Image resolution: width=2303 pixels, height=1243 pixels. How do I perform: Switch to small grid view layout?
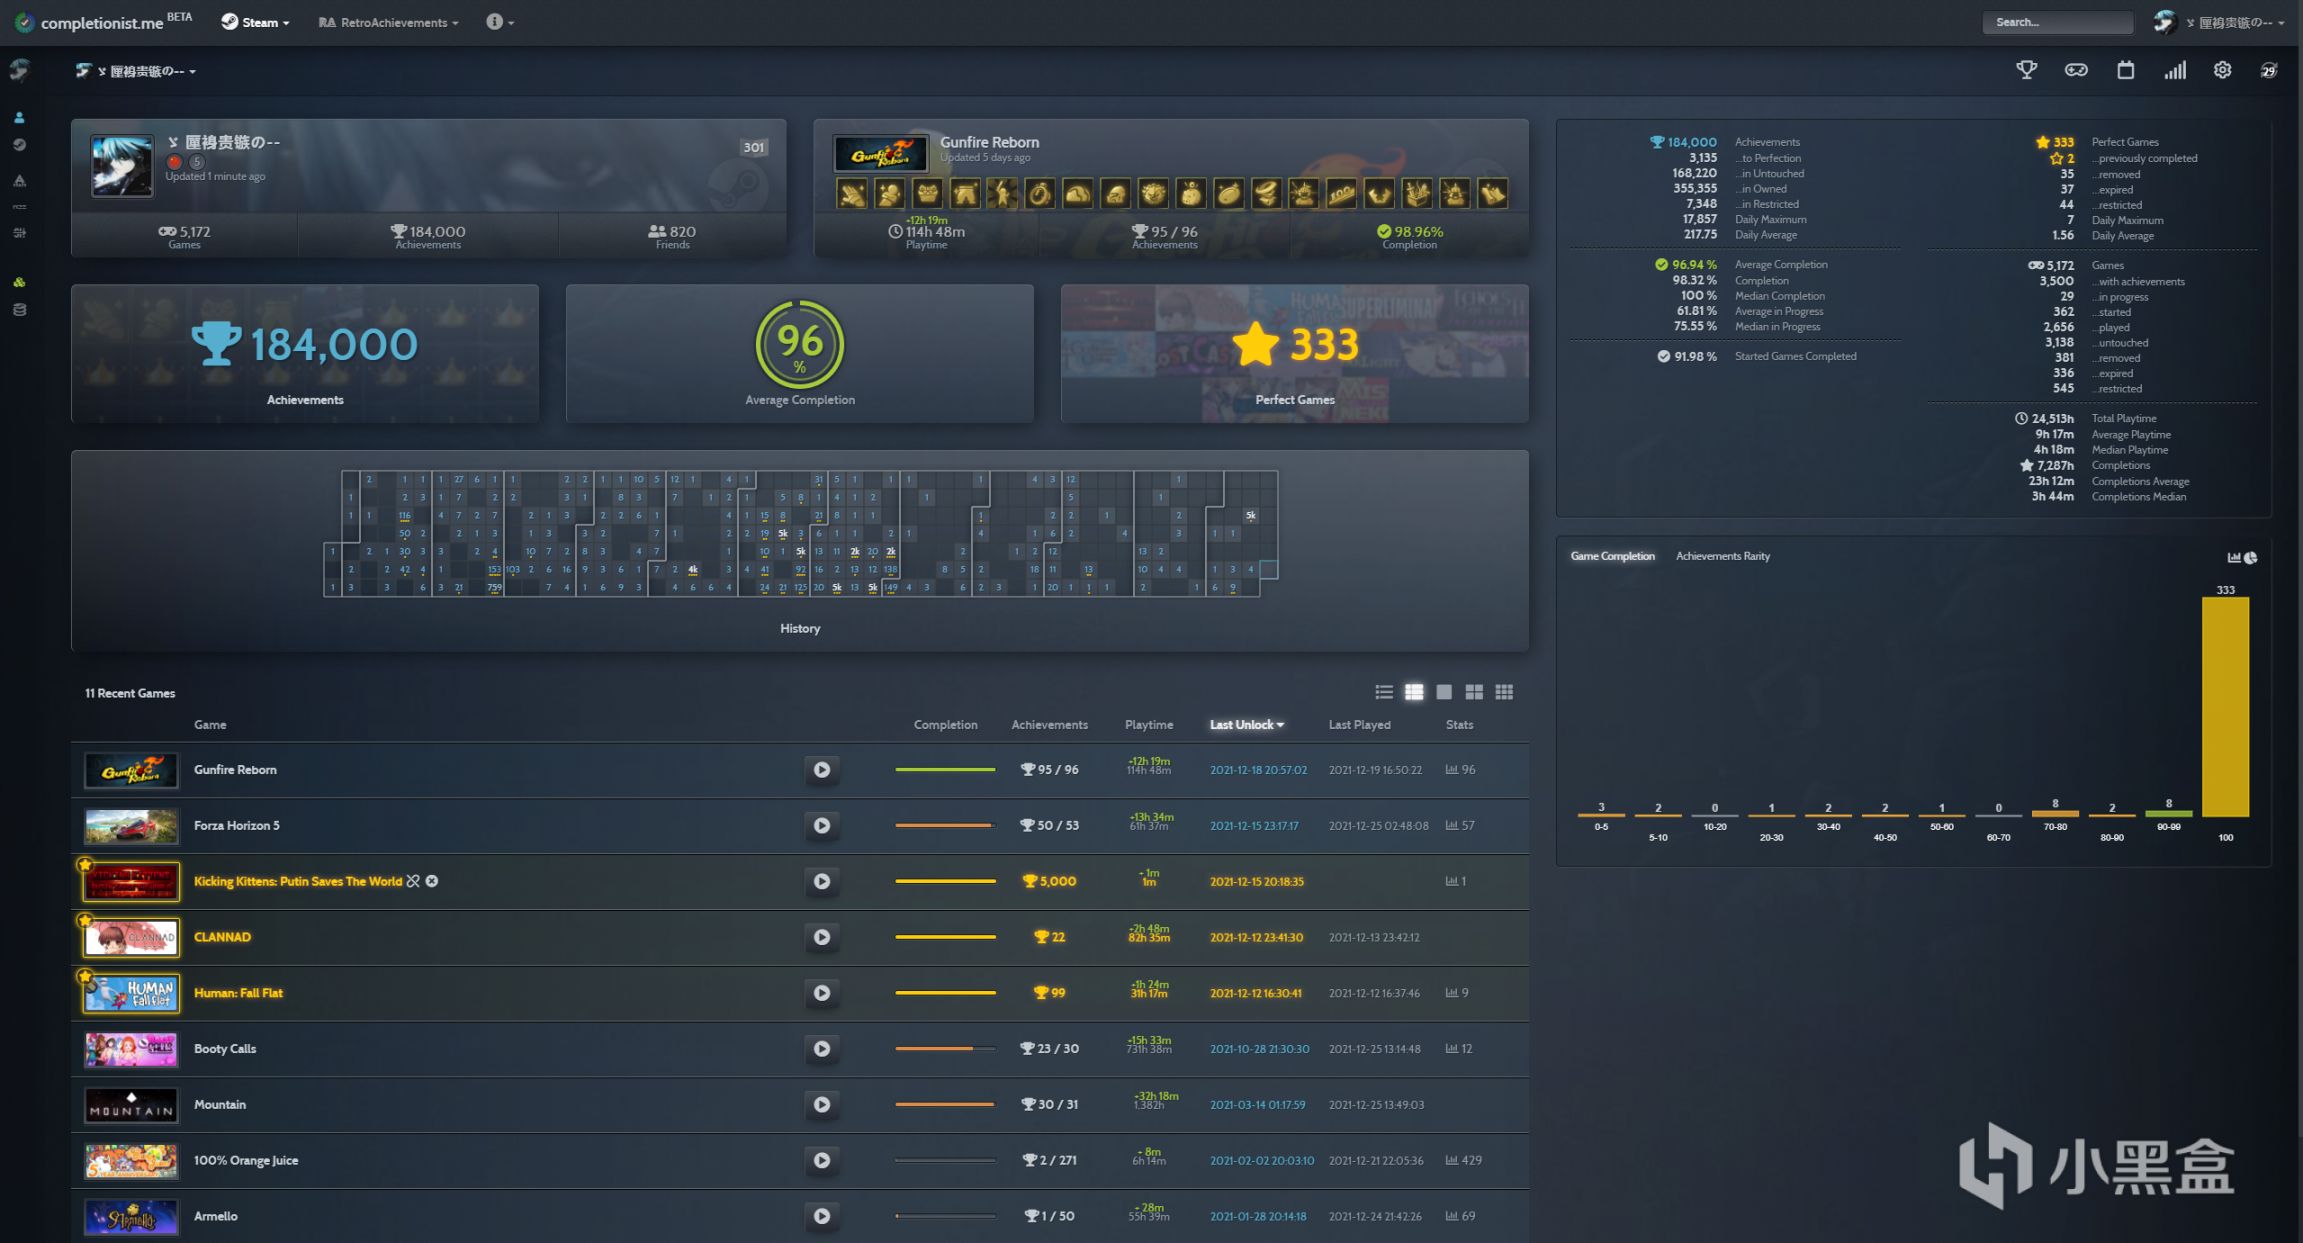coord(1504,692)
